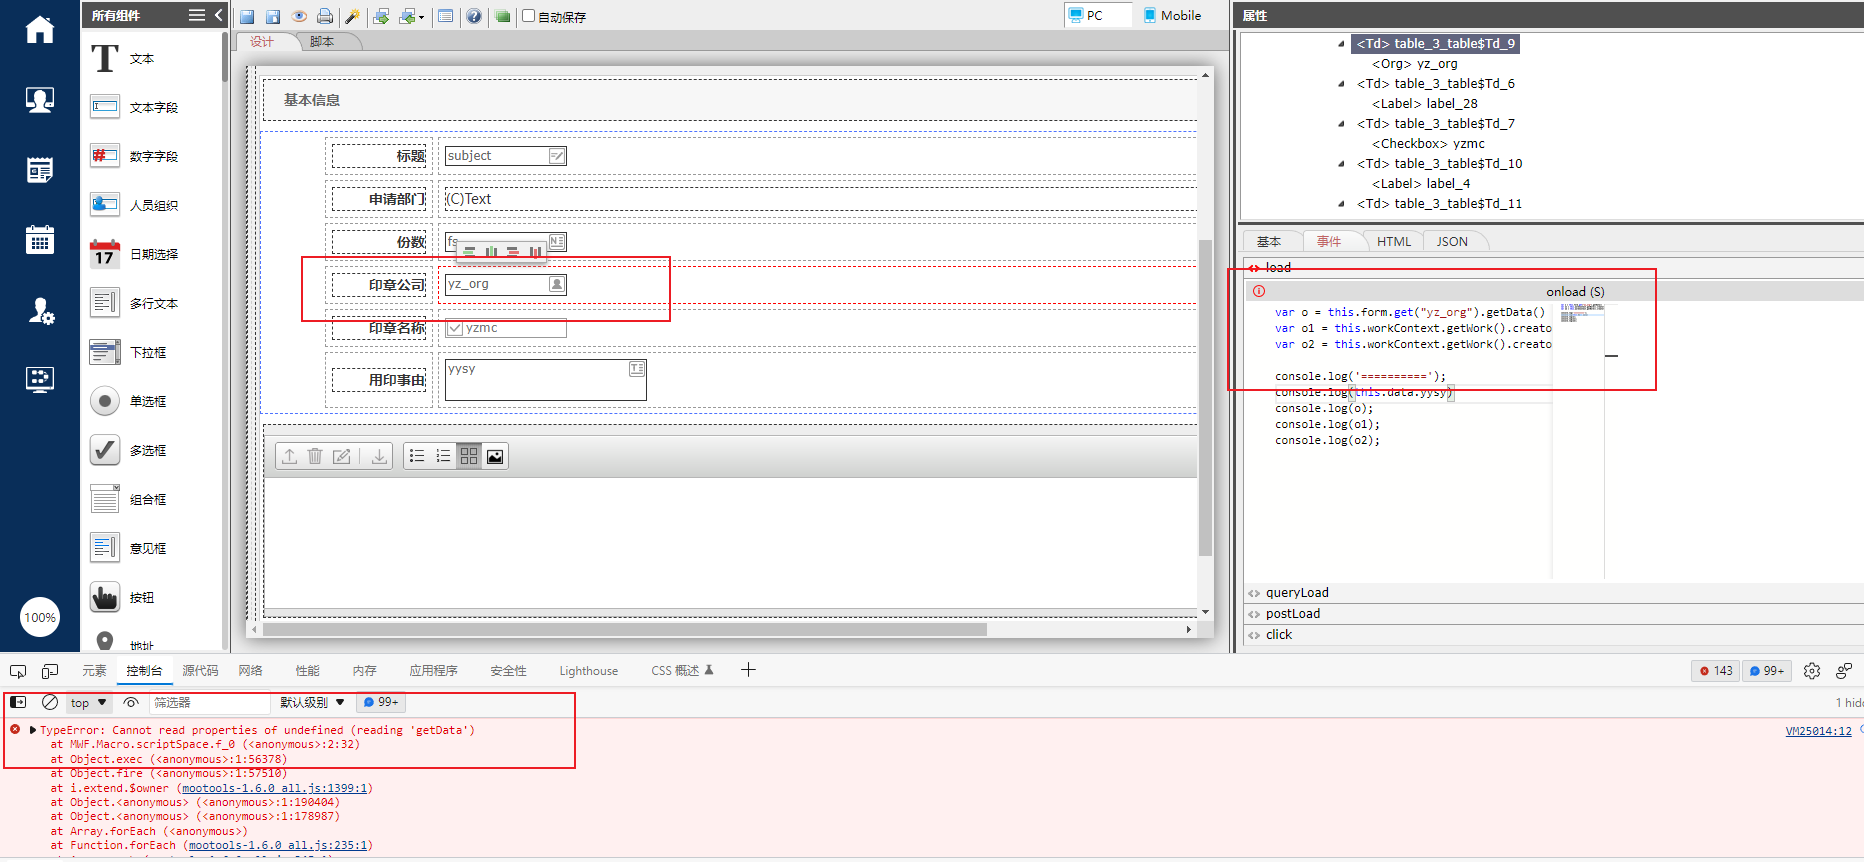The width and height of the screenshot is (1864, 862).
Task: Click the trash icon in attachment toolbar
Action: (x=315, y=456)
